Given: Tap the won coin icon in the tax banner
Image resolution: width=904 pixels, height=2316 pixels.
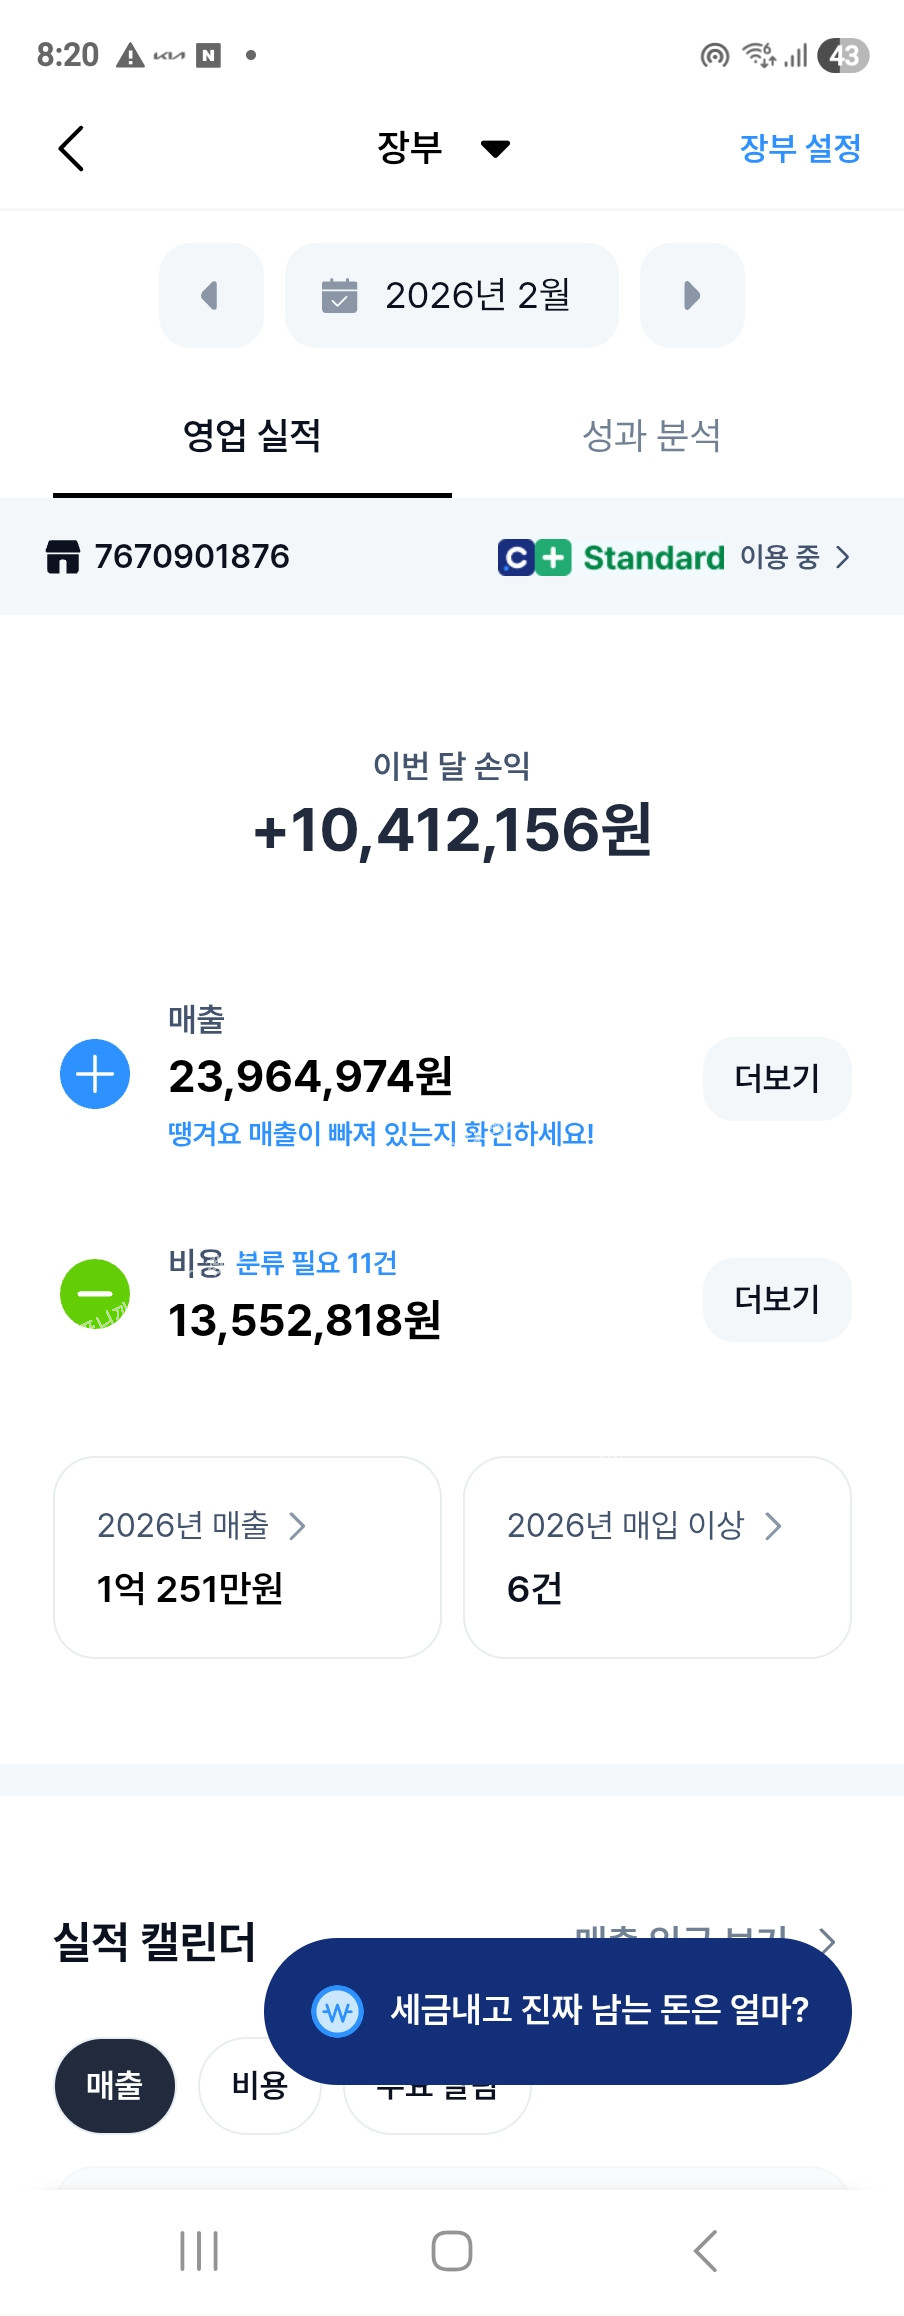Looking at the screenshot, I should [x=338, y=2011].
